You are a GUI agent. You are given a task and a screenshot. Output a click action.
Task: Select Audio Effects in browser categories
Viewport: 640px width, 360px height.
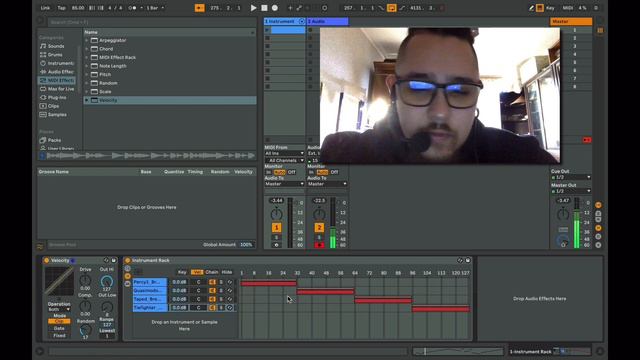57,72
